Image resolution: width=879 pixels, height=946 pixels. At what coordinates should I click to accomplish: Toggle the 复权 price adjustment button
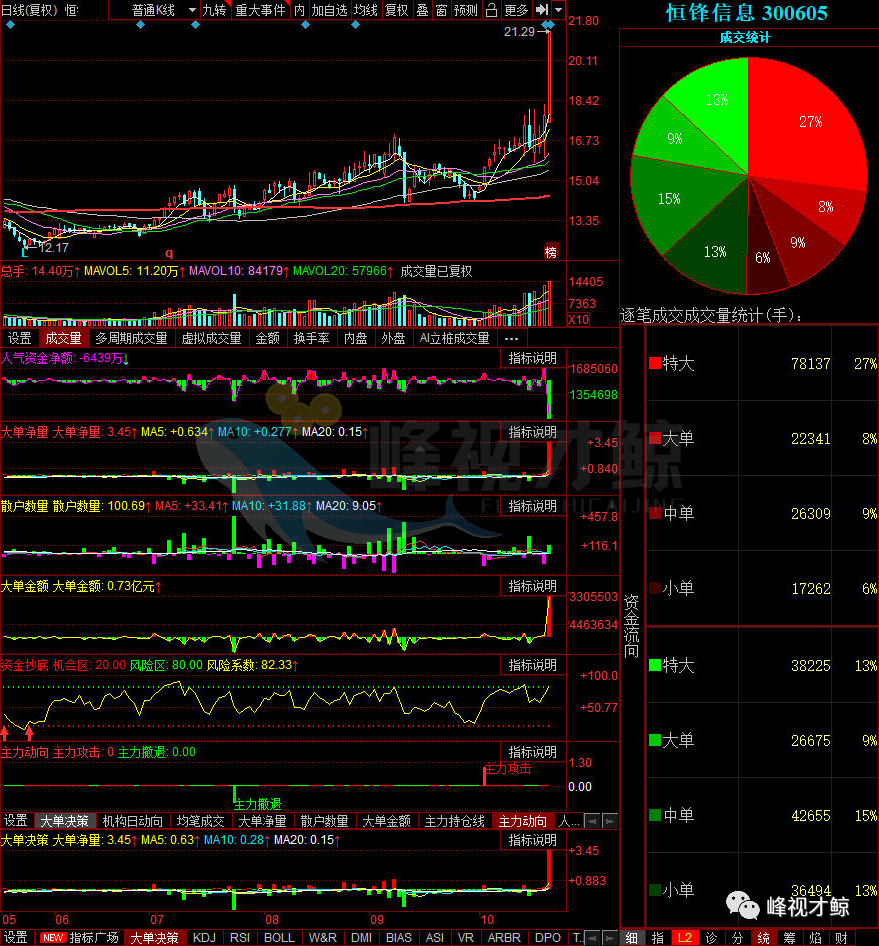point(396,10)
